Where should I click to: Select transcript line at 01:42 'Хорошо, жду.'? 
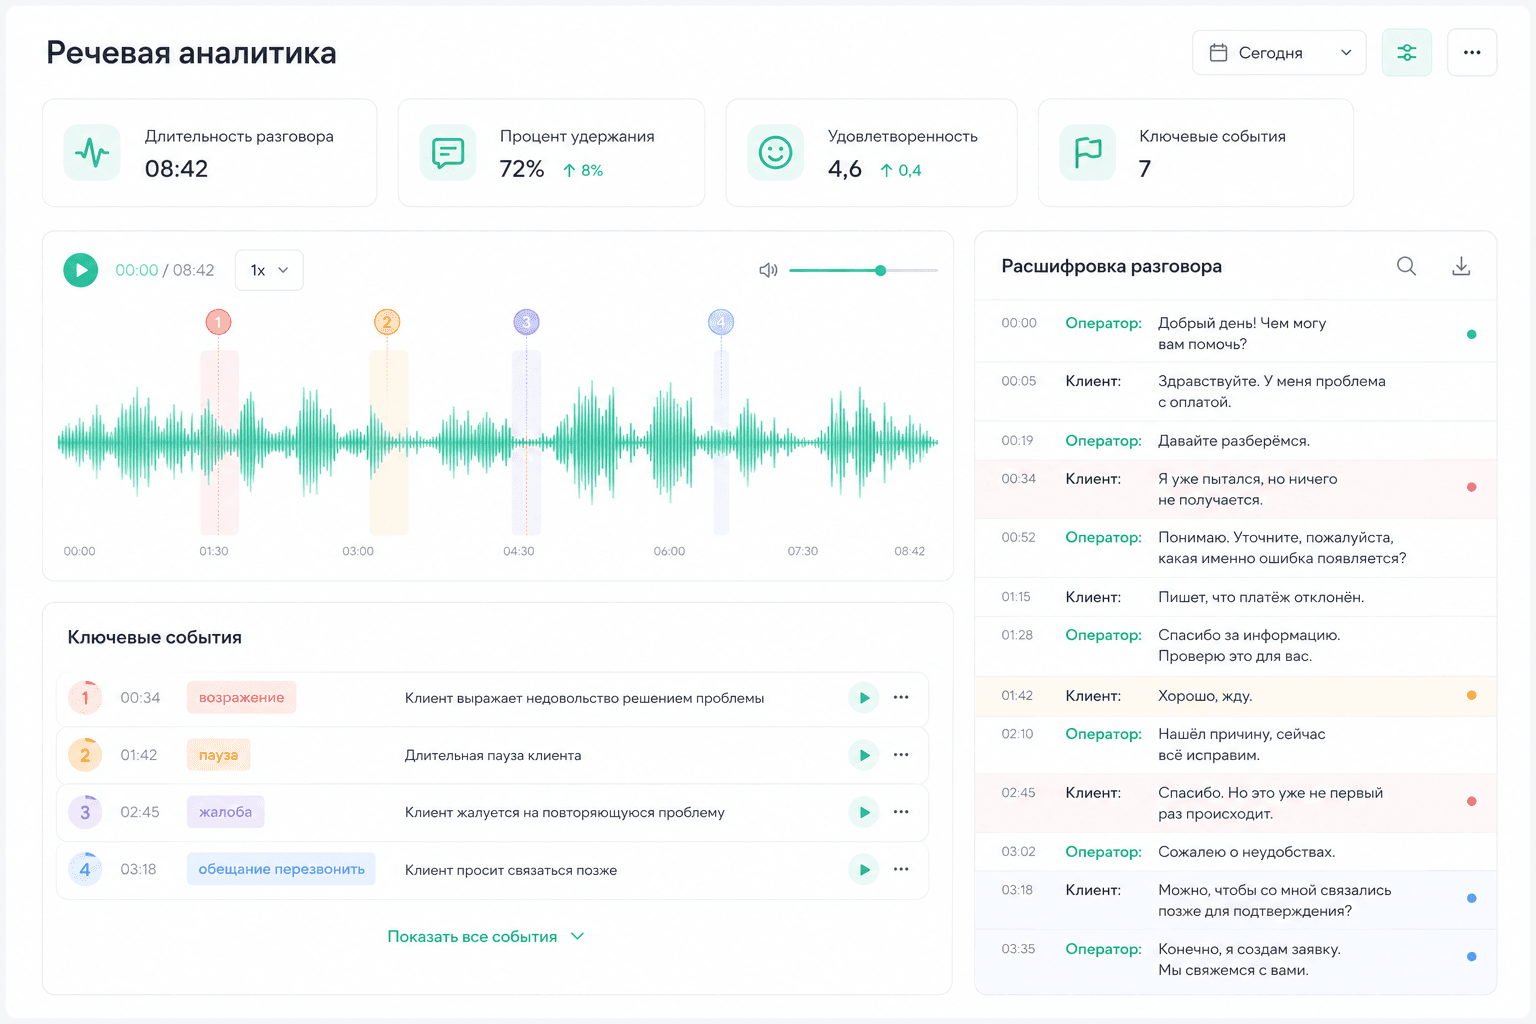(x=1236, y=696)
